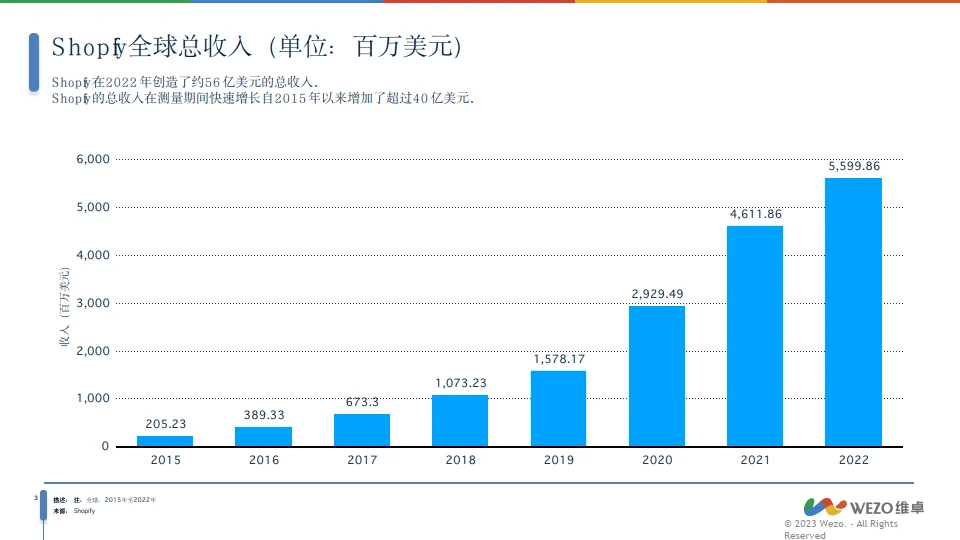Click the 0 y-axis tick label
The width and height of the screenshot is (960, 540).
pos(105,446)
